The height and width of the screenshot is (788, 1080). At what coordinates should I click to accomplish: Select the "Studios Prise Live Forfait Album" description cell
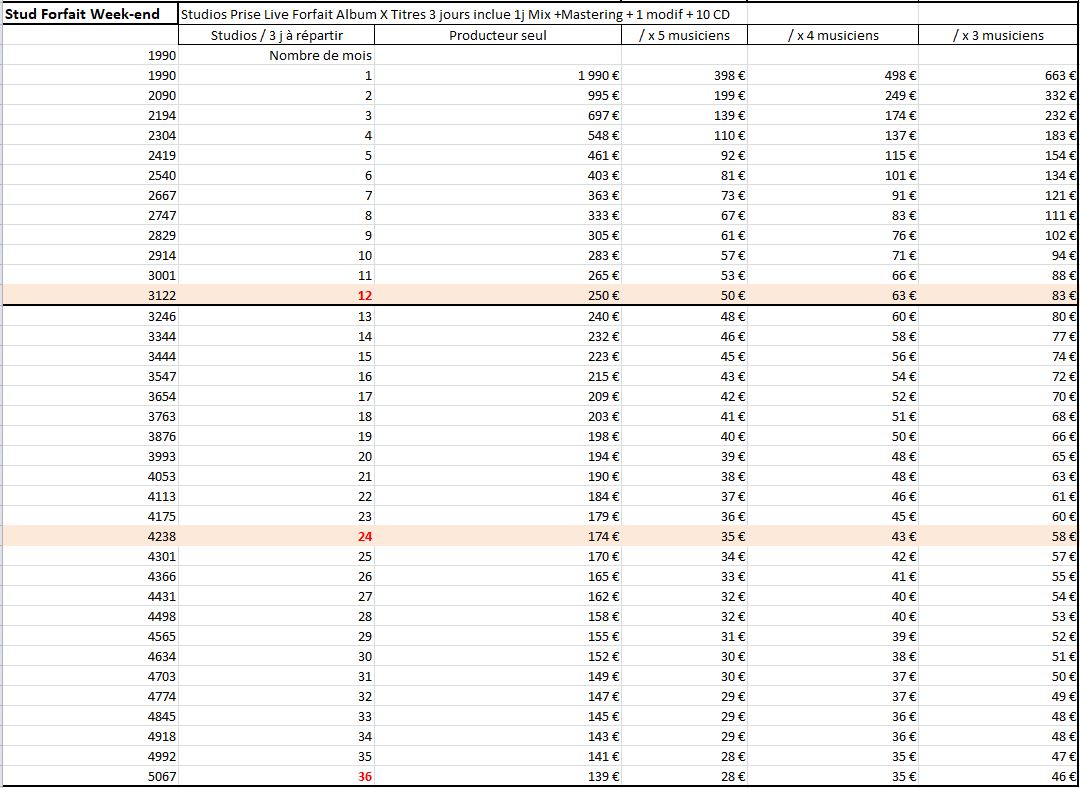coord(460,15)
